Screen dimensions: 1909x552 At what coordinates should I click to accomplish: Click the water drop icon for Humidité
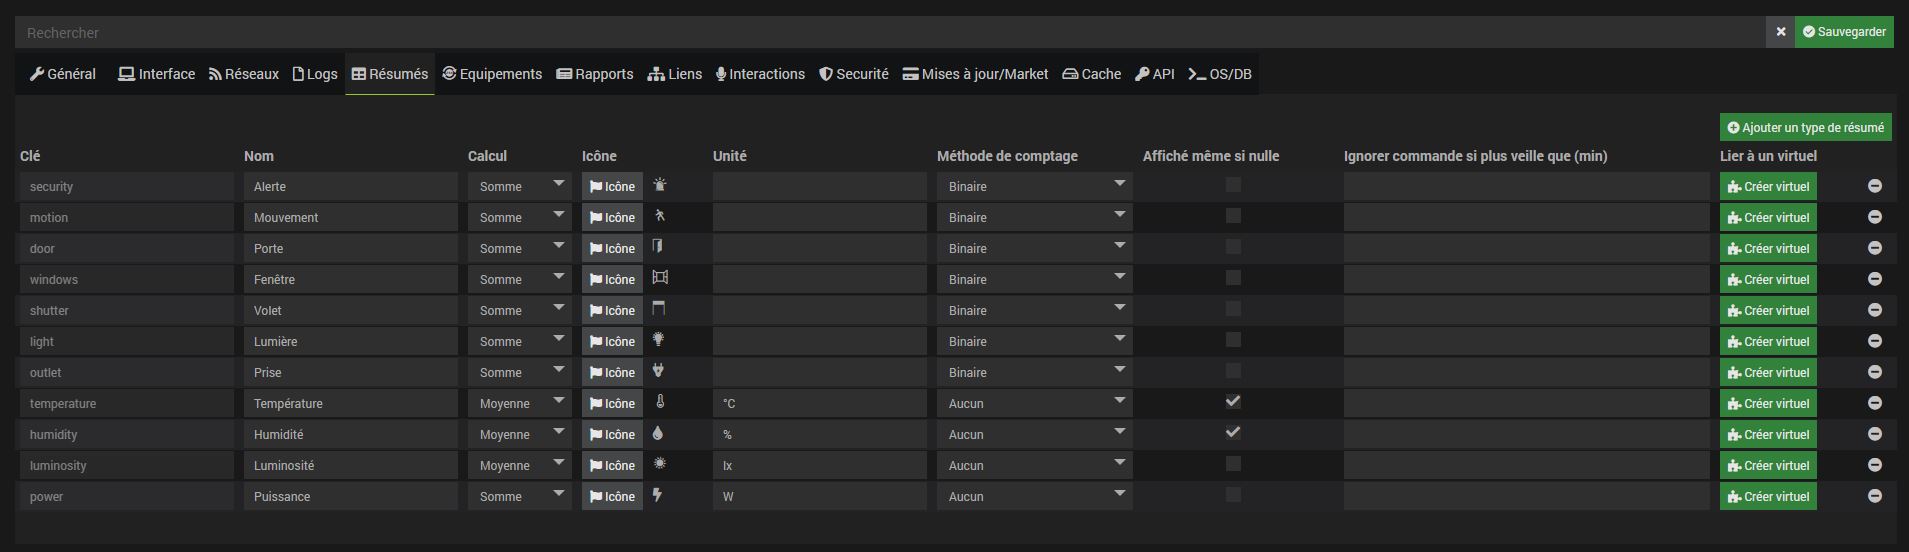tap(658, 433)
